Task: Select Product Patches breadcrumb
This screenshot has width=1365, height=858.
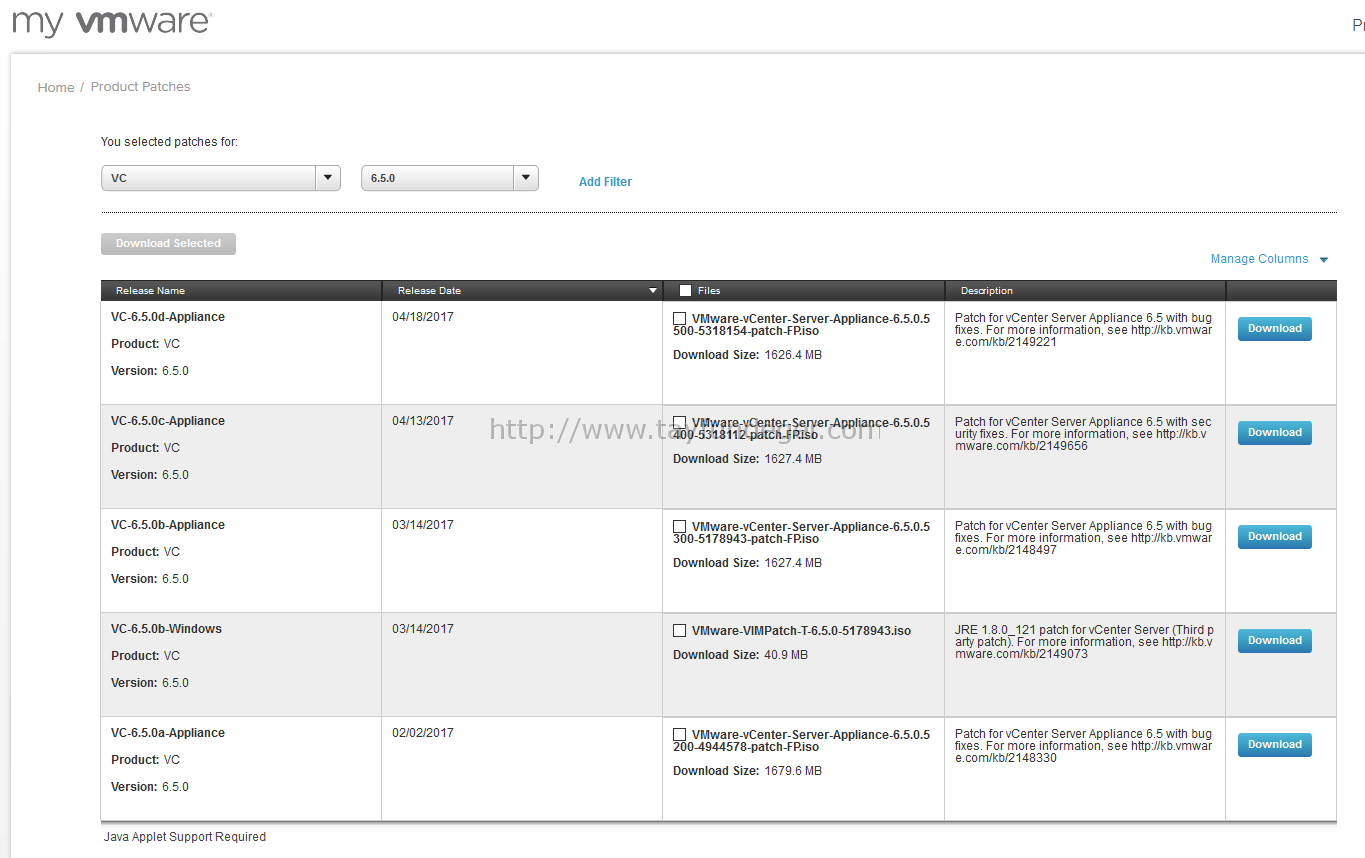Action: coord(140,87)
